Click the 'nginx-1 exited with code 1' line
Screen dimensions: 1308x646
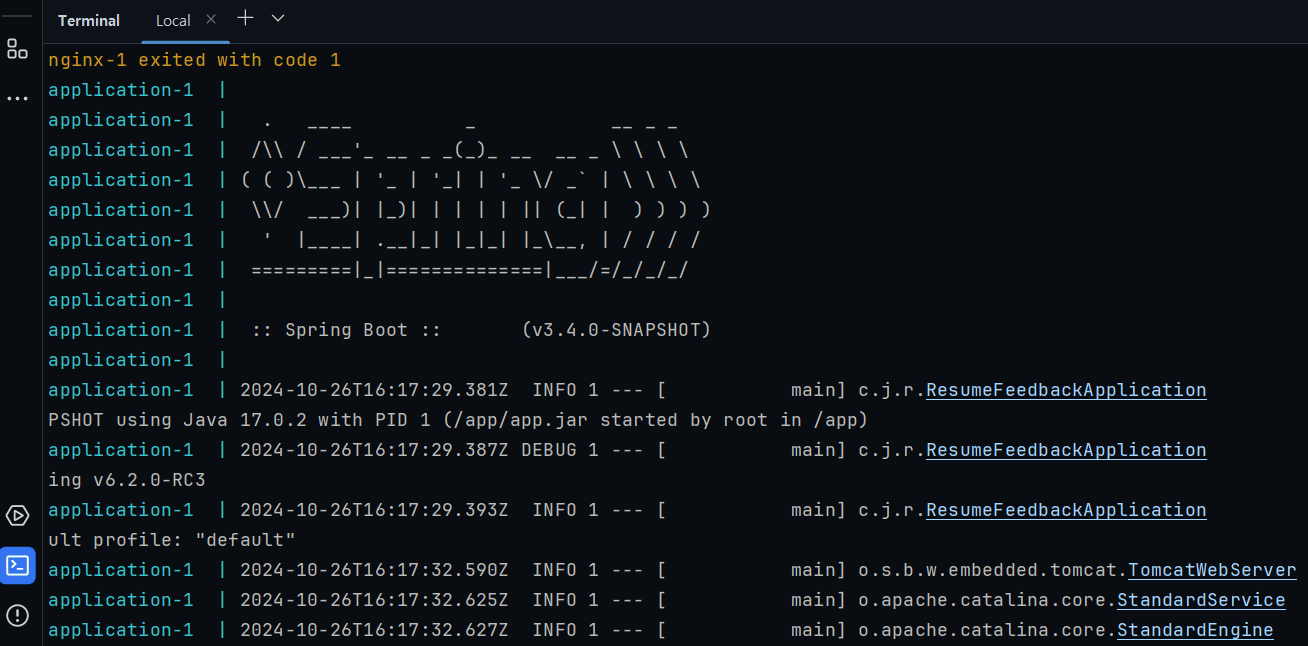[x=194, y=60]
